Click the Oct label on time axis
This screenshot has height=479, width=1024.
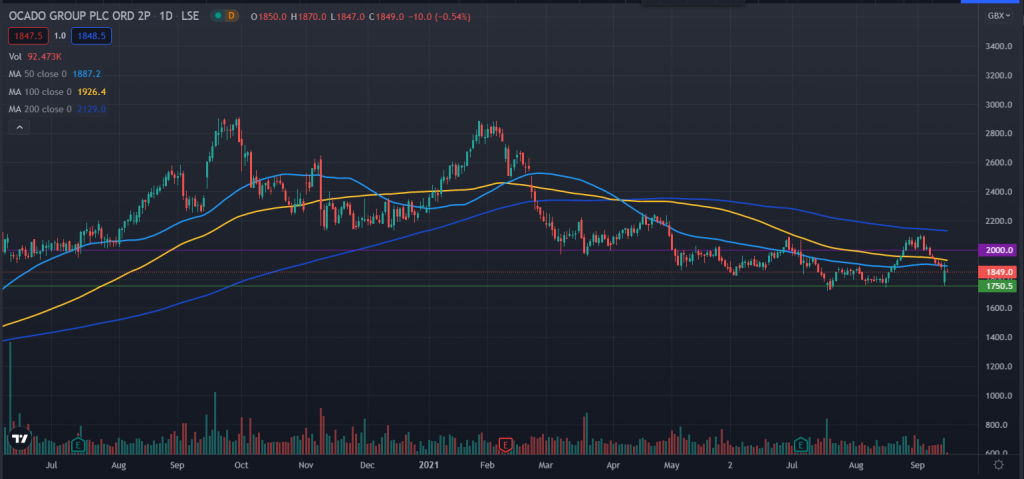241,465
